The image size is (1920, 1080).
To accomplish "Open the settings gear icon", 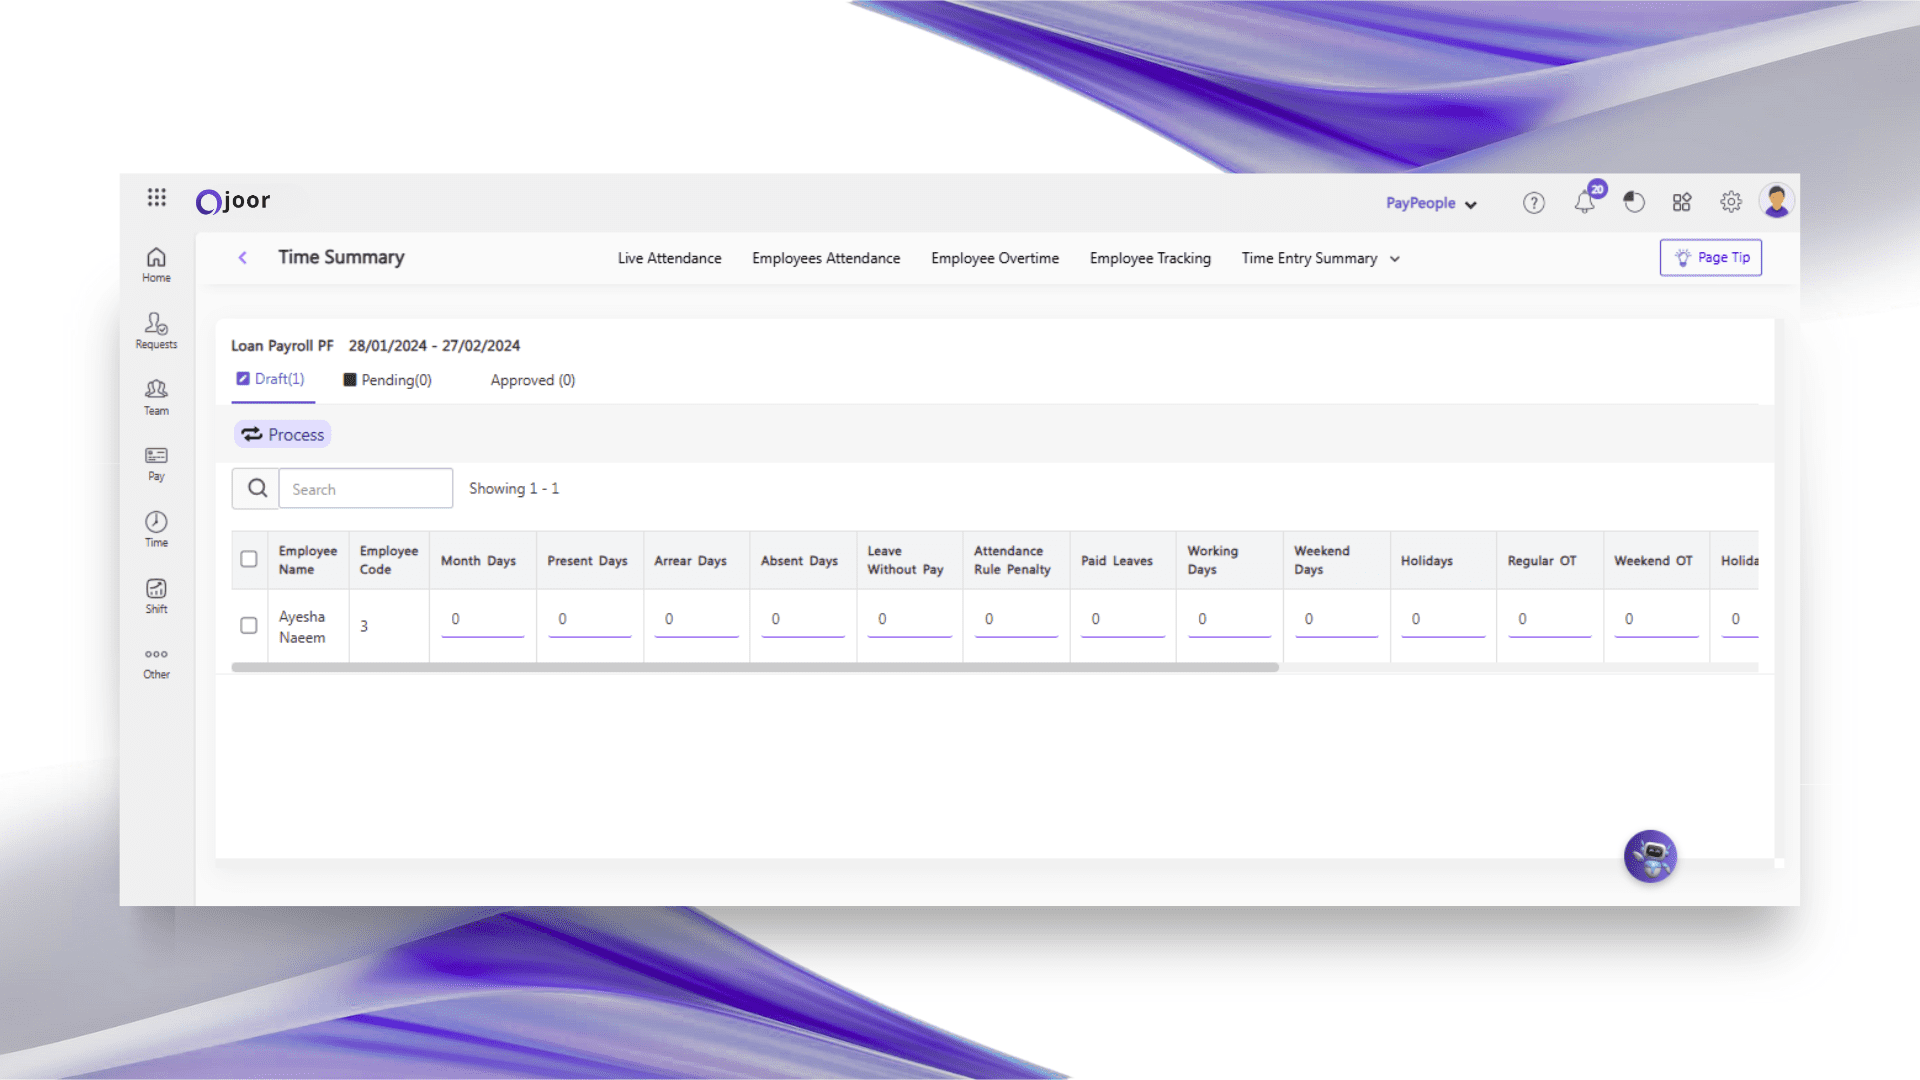I will [1731, 202].
